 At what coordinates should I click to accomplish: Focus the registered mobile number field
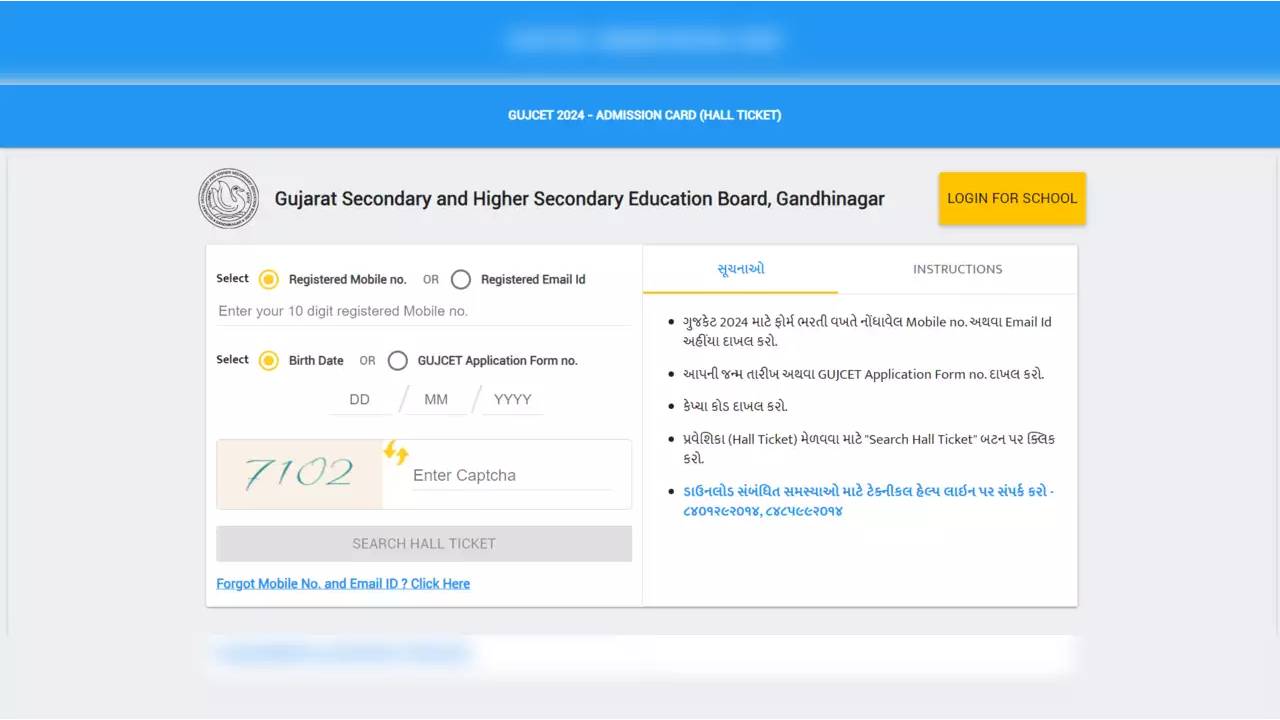coord(424,311)
